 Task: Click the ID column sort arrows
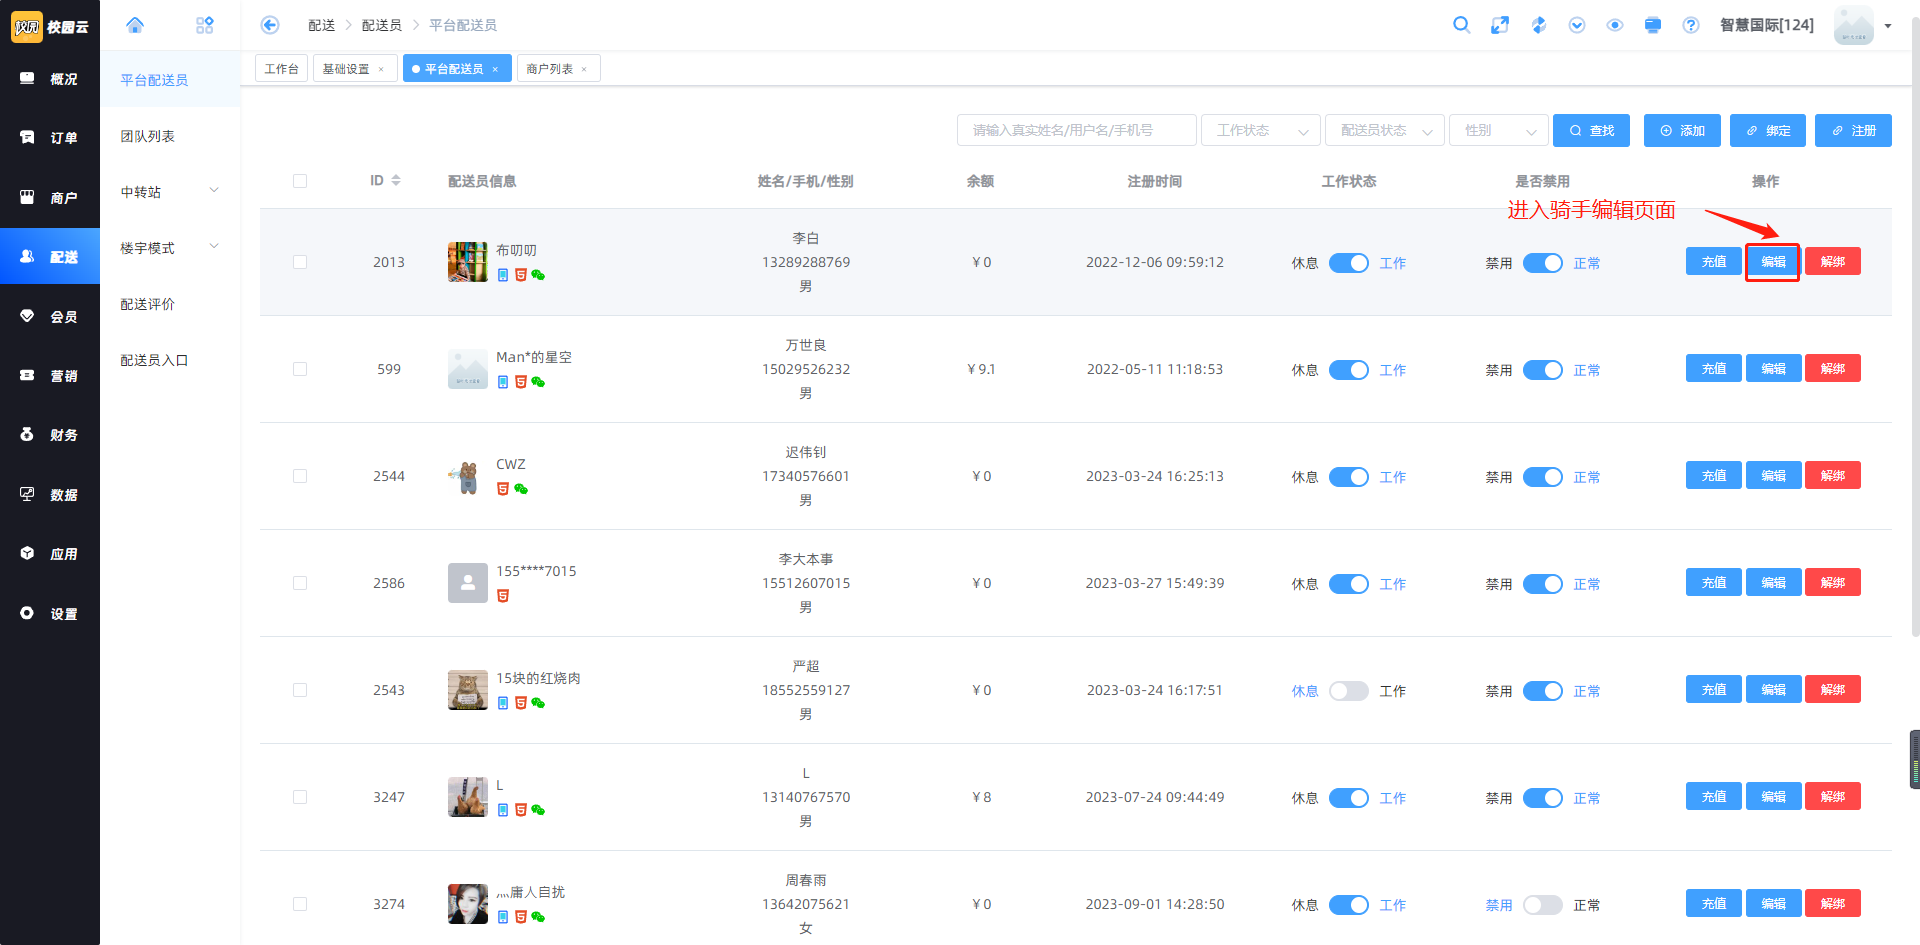click(x=396, y=181)
